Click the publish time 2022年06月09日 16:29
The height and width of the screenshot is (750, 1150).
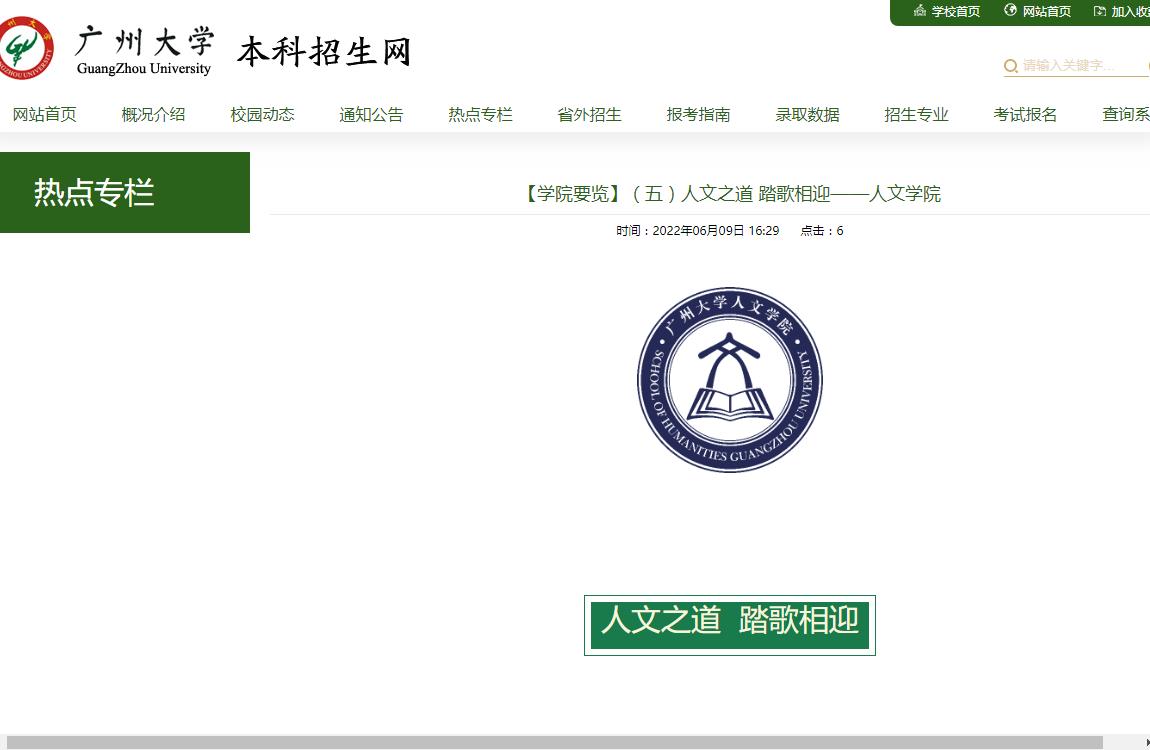point(697,230)
